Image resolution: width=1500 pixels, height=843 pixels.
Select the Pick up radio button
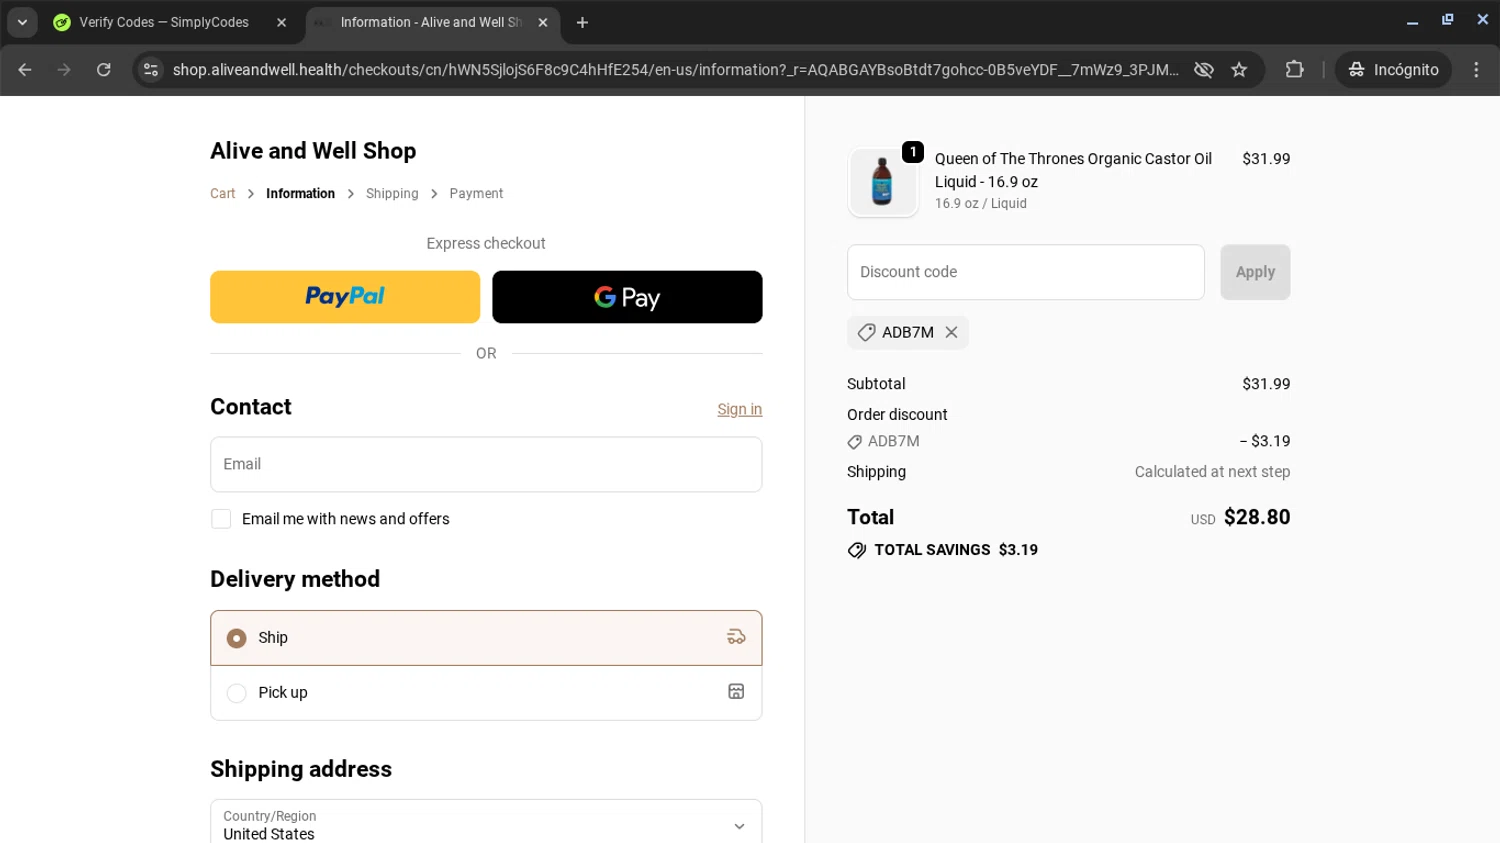(x=236, y=693)
